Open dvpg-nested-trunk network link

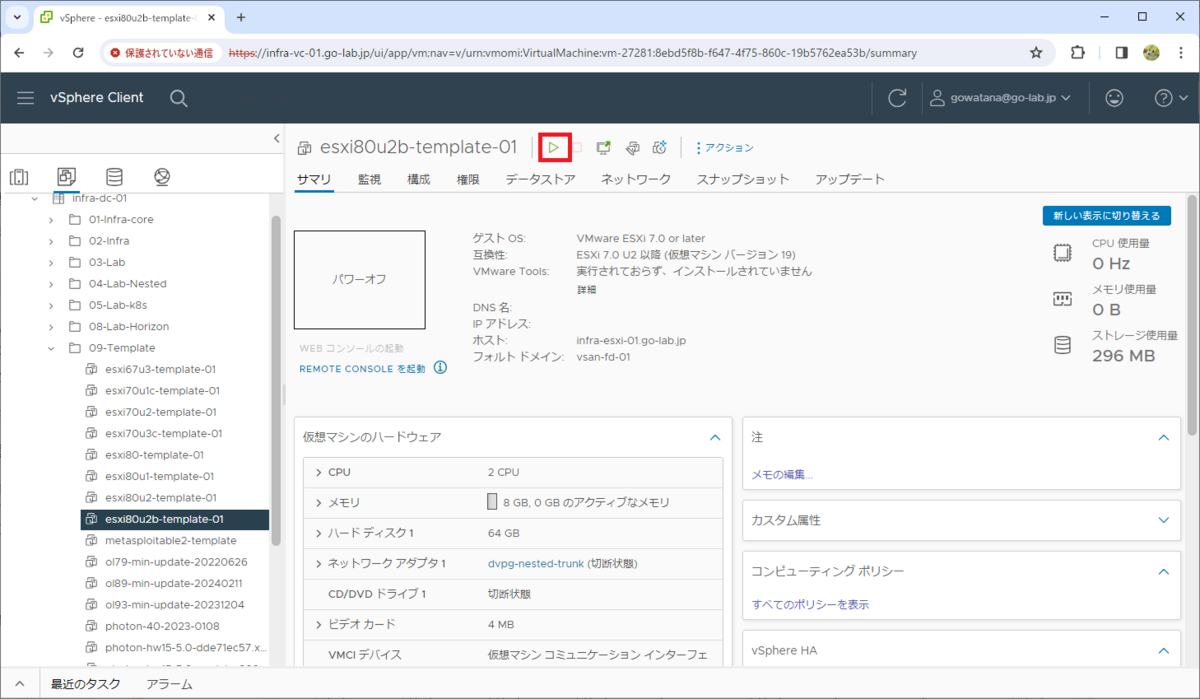pos(536,564)
